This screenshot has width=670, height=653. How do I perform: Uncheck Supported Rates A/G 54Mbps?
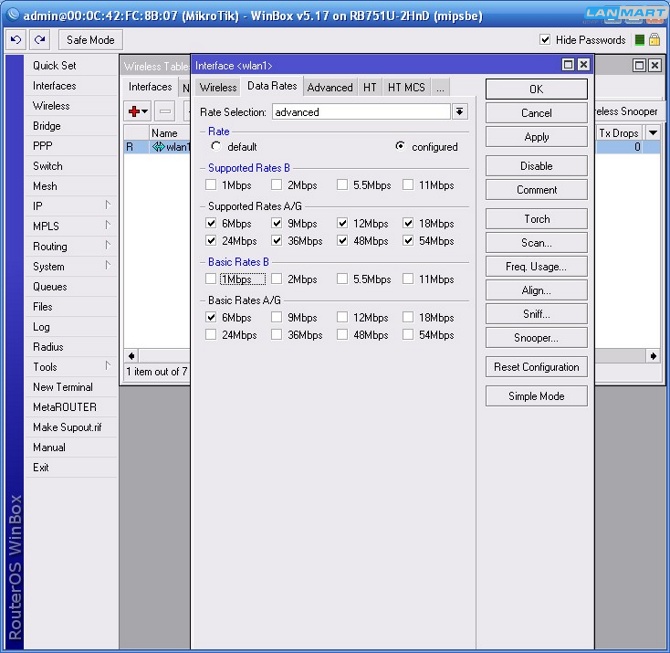pos(408,240)
